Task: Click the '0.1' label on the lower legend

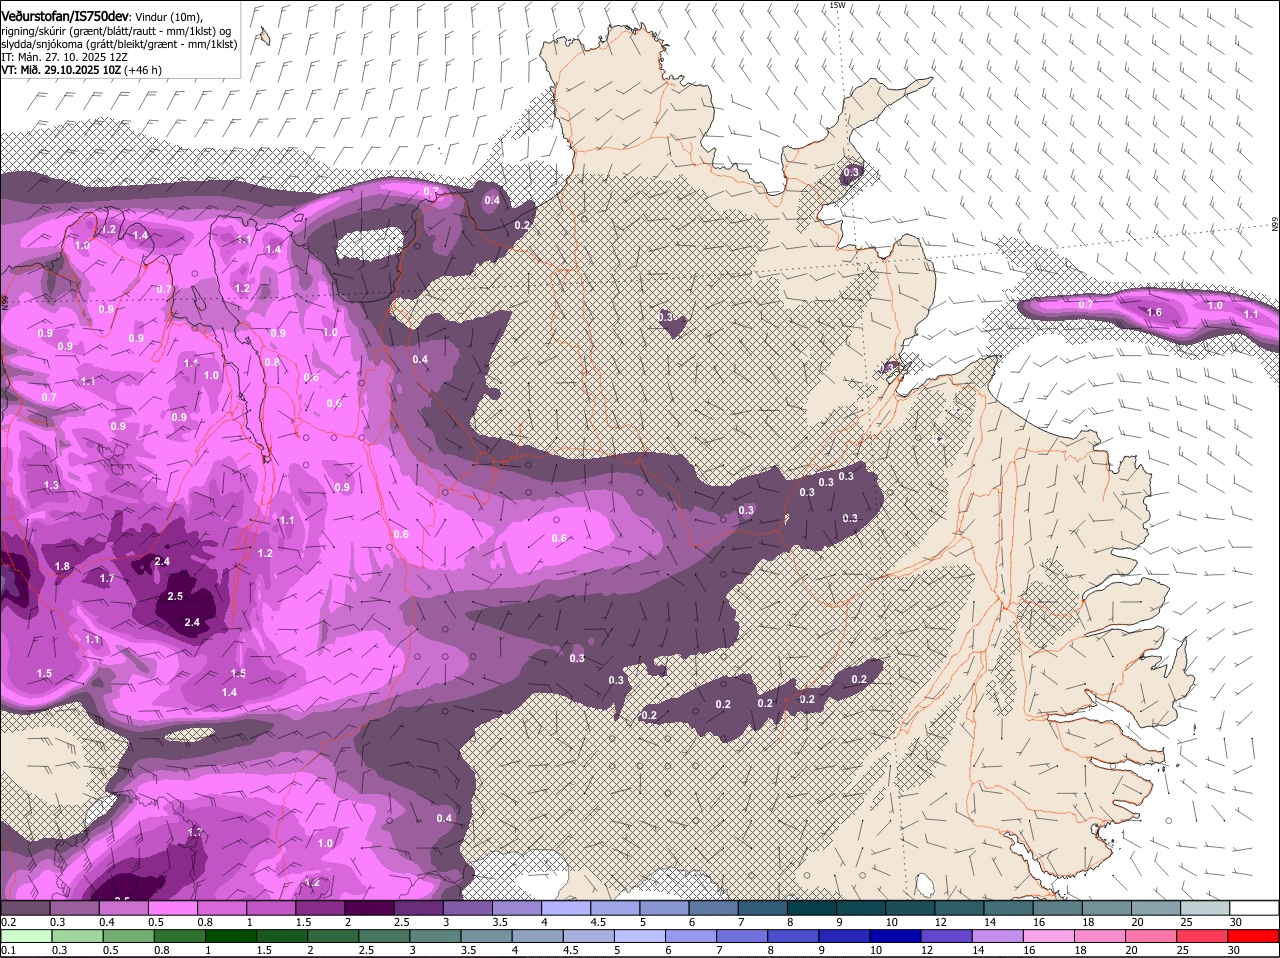Action: point(9,950)
